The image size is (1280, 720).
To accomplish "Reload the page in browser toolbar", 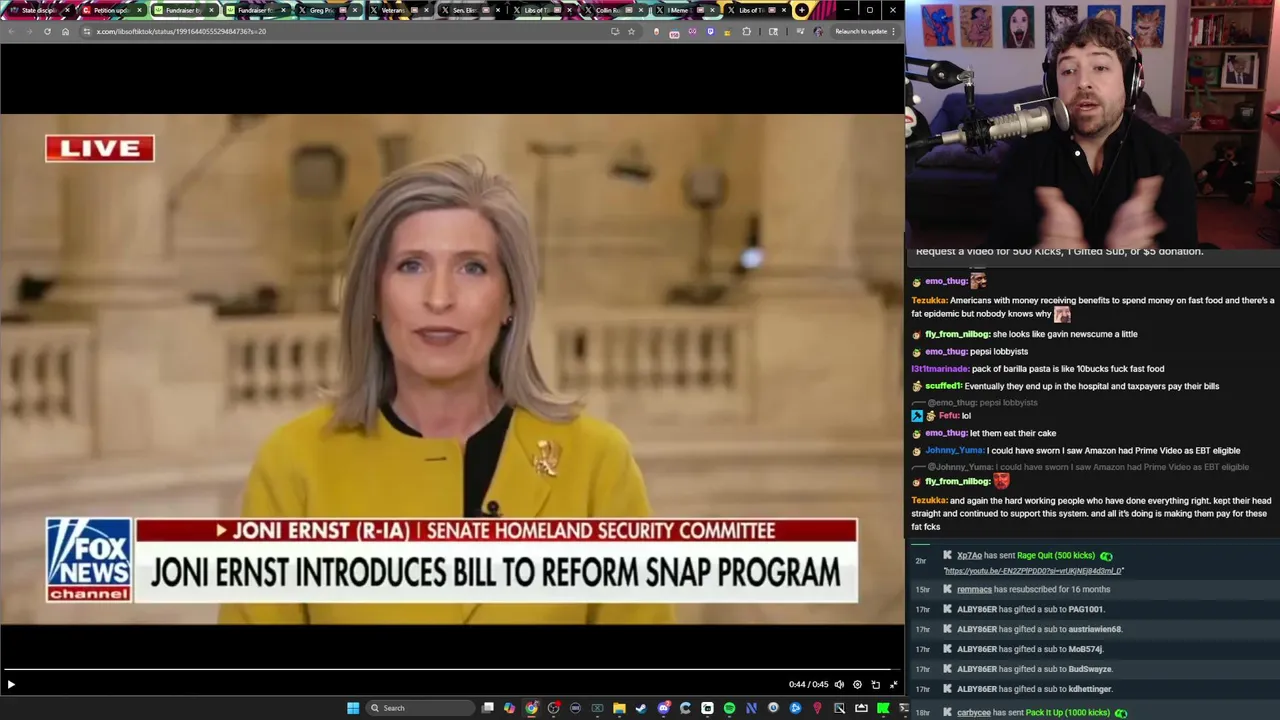I will (47, 31).
